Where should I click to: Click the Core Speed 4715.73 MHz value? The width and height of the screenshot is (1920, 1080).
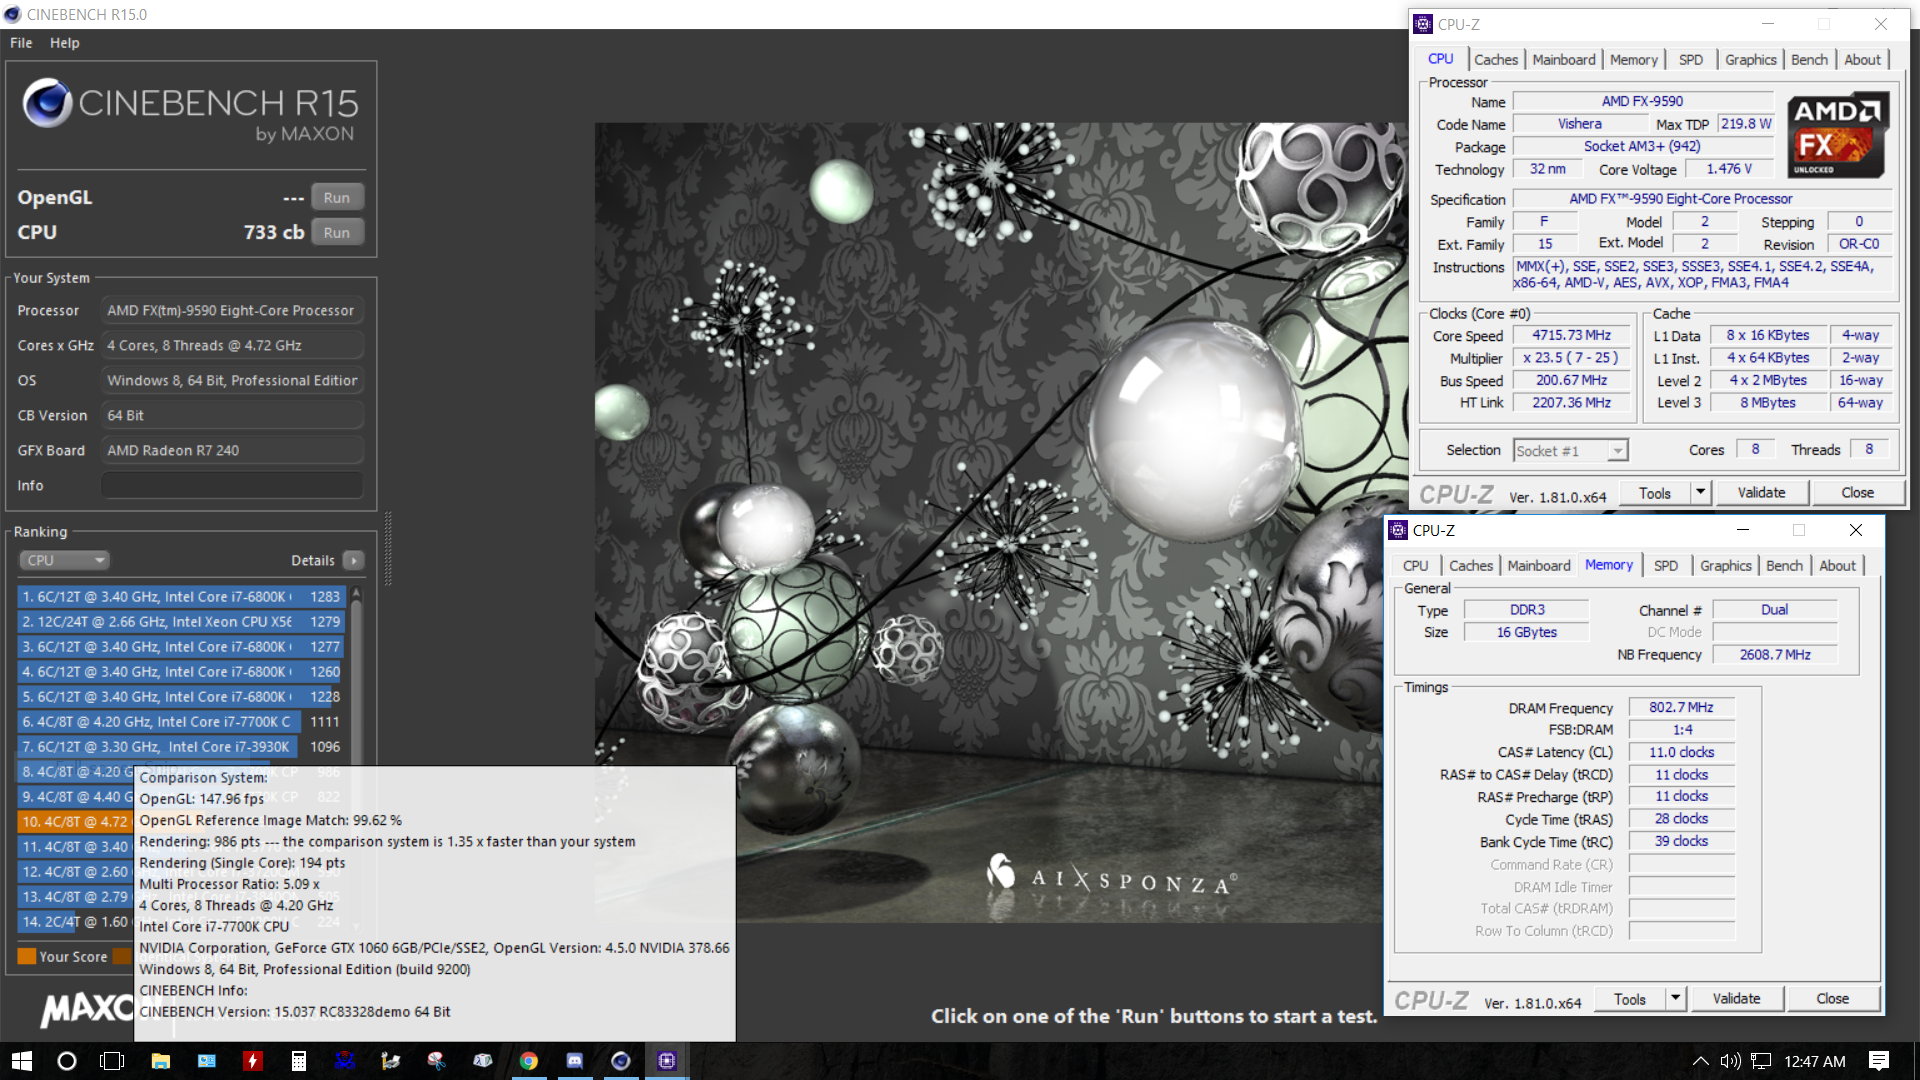pos(1571,336)
